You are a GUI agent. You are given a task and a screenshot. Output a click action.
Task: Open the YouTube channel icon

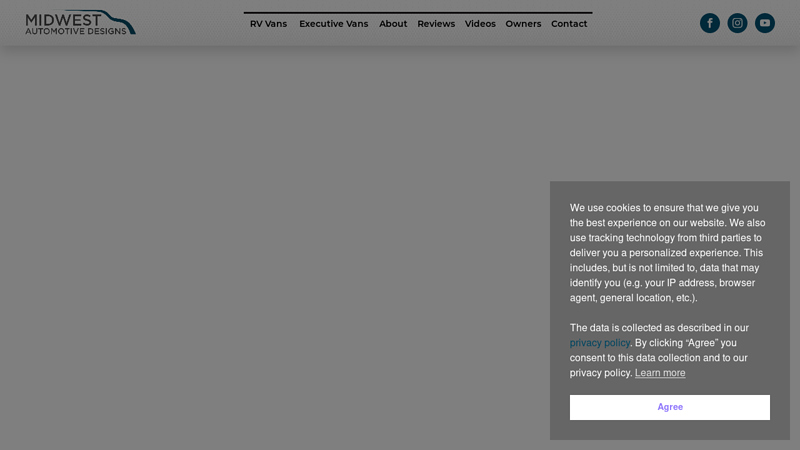click(765, 23)
